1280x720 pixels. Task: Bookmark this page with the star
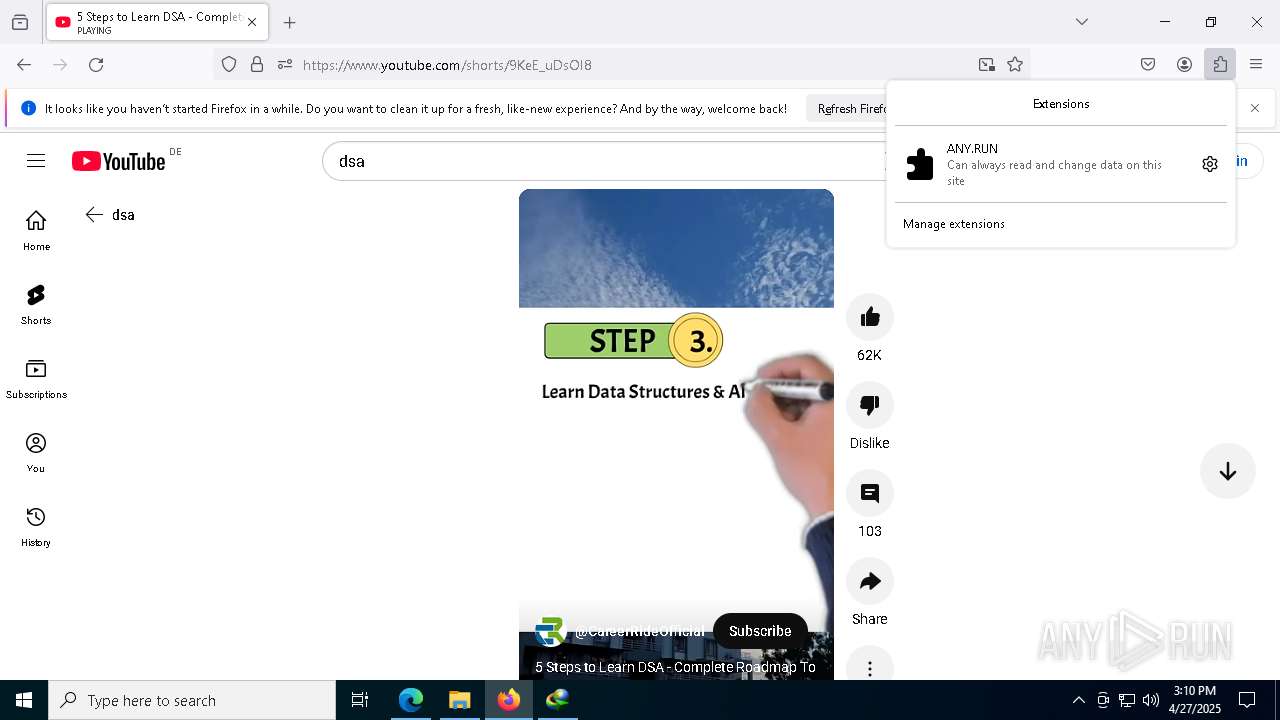tap(1015, 65)
